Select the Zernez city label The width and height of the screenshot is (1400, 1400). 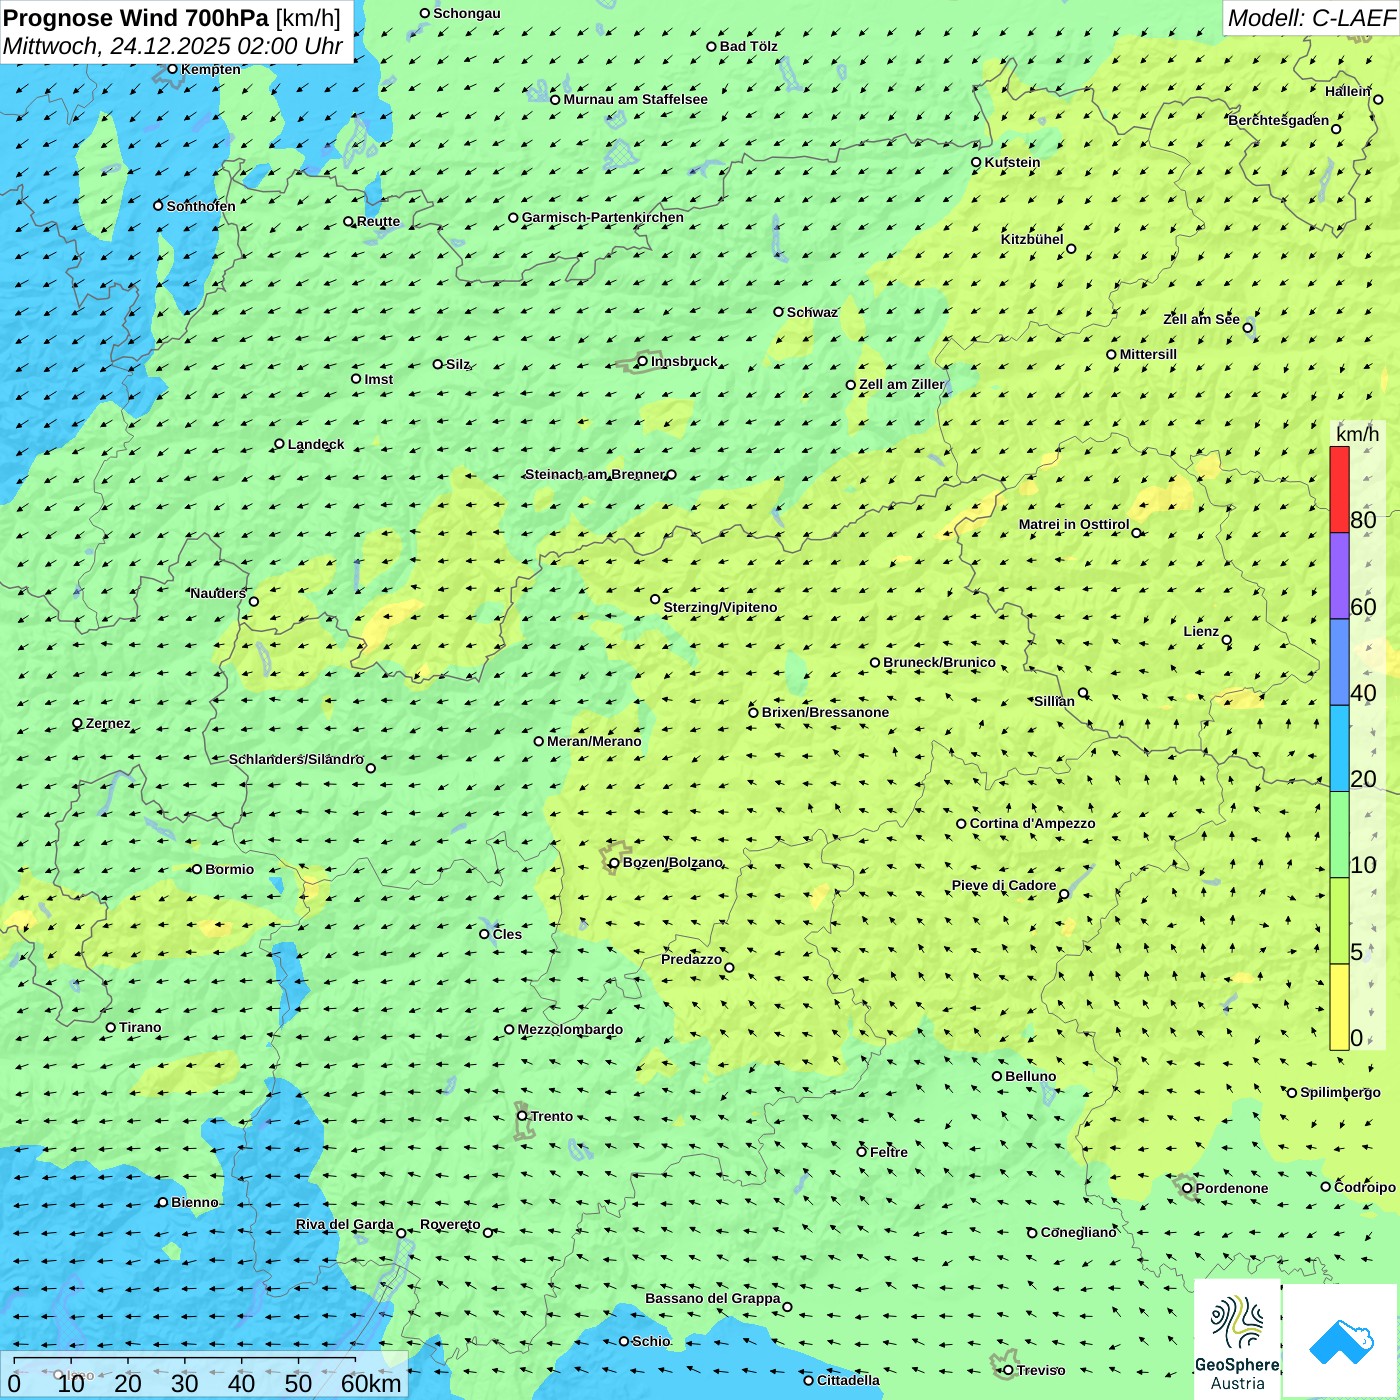(108, 723)
